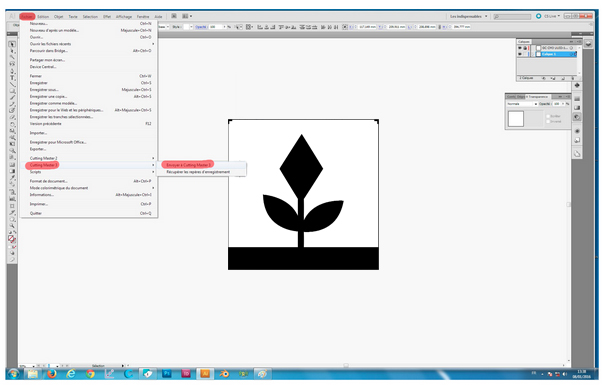Click the delete layer trash icon
607x389 pixels.
pyautogui.click(x=573, y=78)
